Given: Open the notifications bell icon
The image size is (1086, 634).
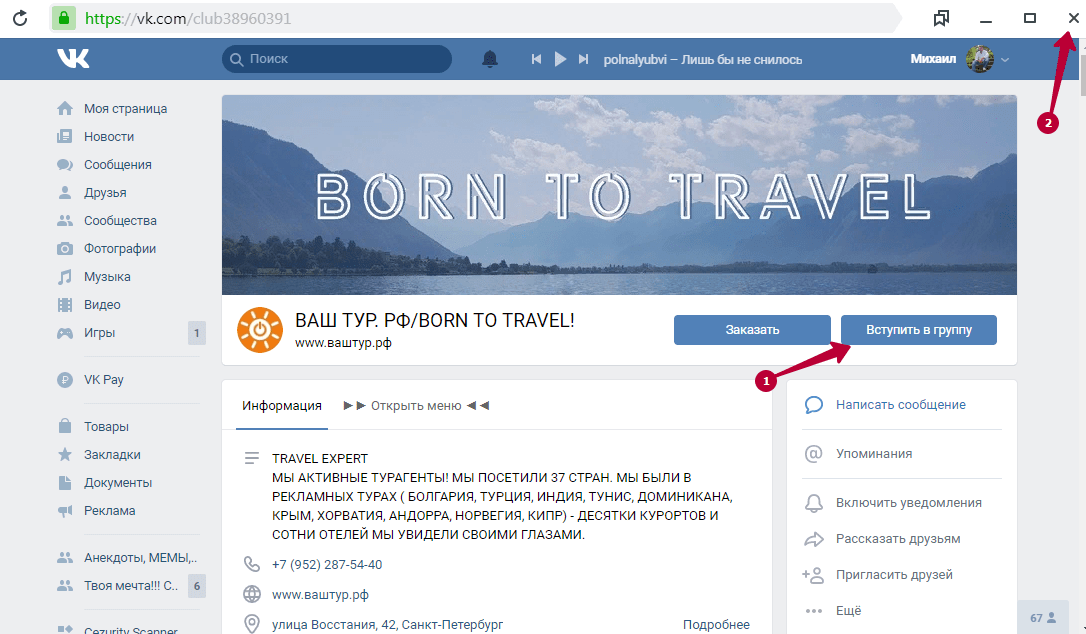Looking at the screenshot, I should click(490, 59).
